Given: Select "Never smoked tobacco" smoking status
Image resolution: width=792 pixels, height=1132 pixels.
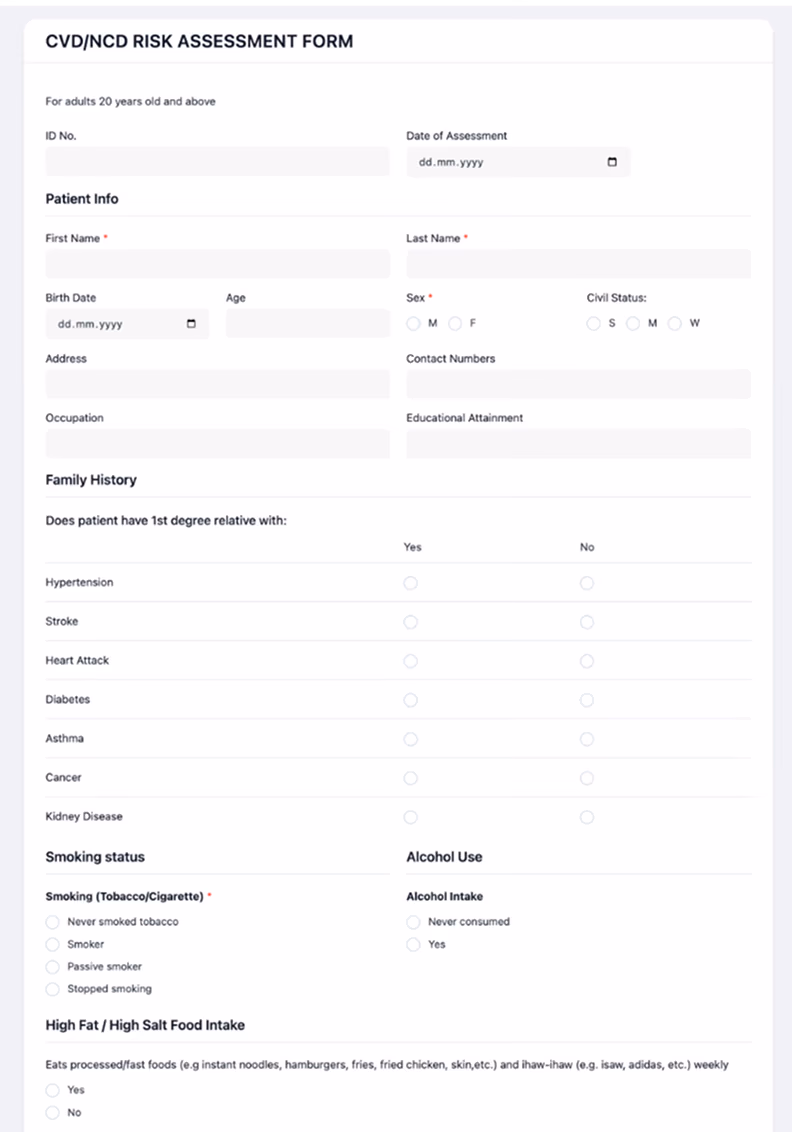Looking at the screenshot, I should 52,921.
